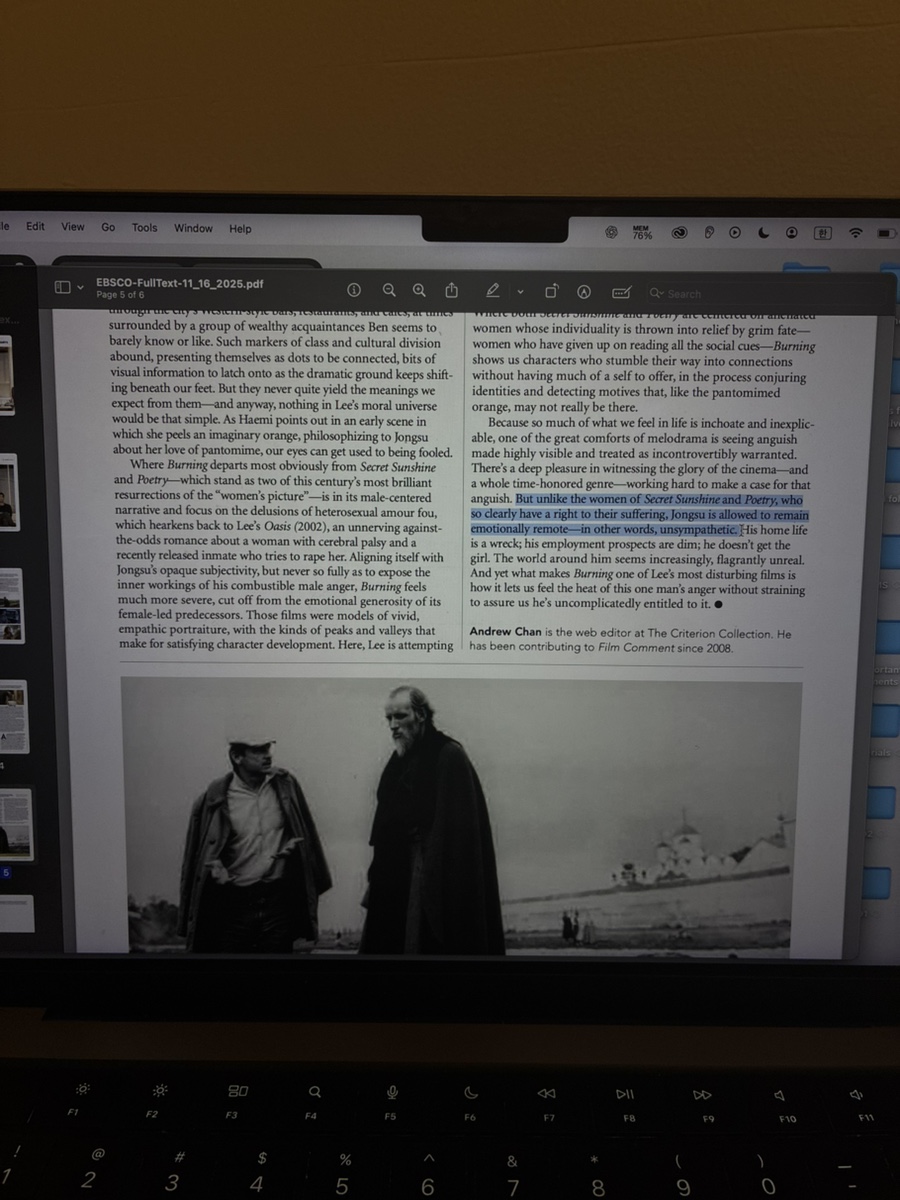Expand the highlight color dropdown arrow
Viewport: 900px width, 1200px height.
pyautogui.click(x=520, y=292)
